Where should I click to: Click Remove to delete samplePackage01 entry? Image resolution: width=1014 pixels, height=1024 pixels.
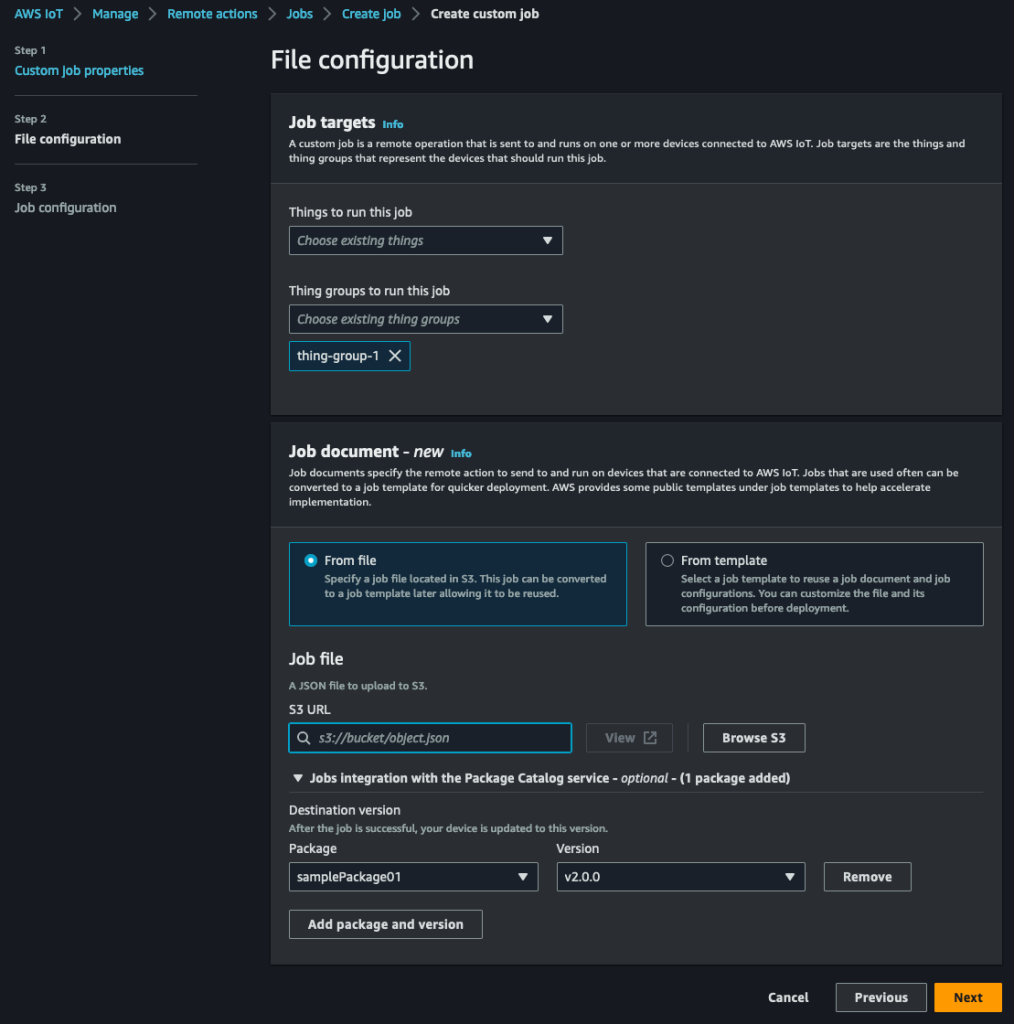click(866, 876)
